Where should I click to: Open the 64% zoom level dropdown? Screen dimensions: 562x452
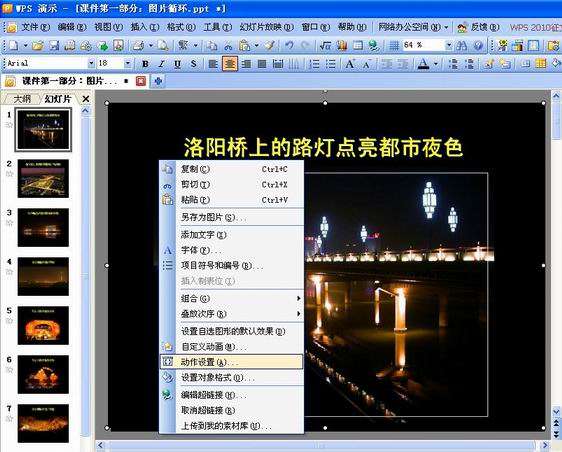(449, 45)
